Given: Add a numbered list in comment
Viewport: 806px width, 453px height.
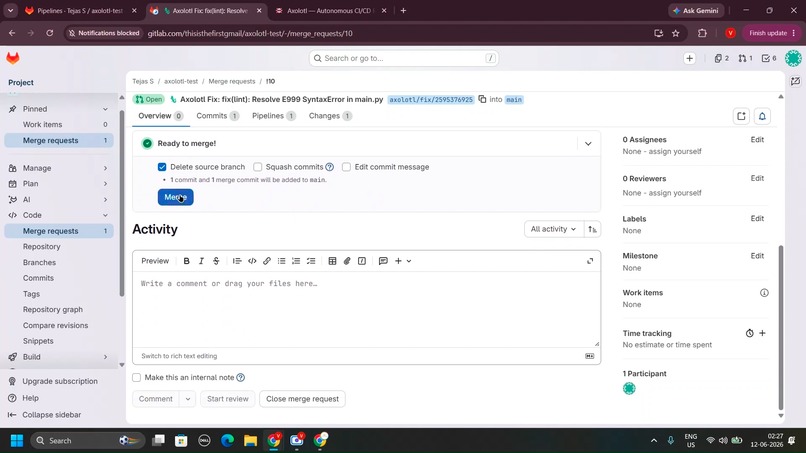Looking at the screenshot, I should (x=296, y=261).
